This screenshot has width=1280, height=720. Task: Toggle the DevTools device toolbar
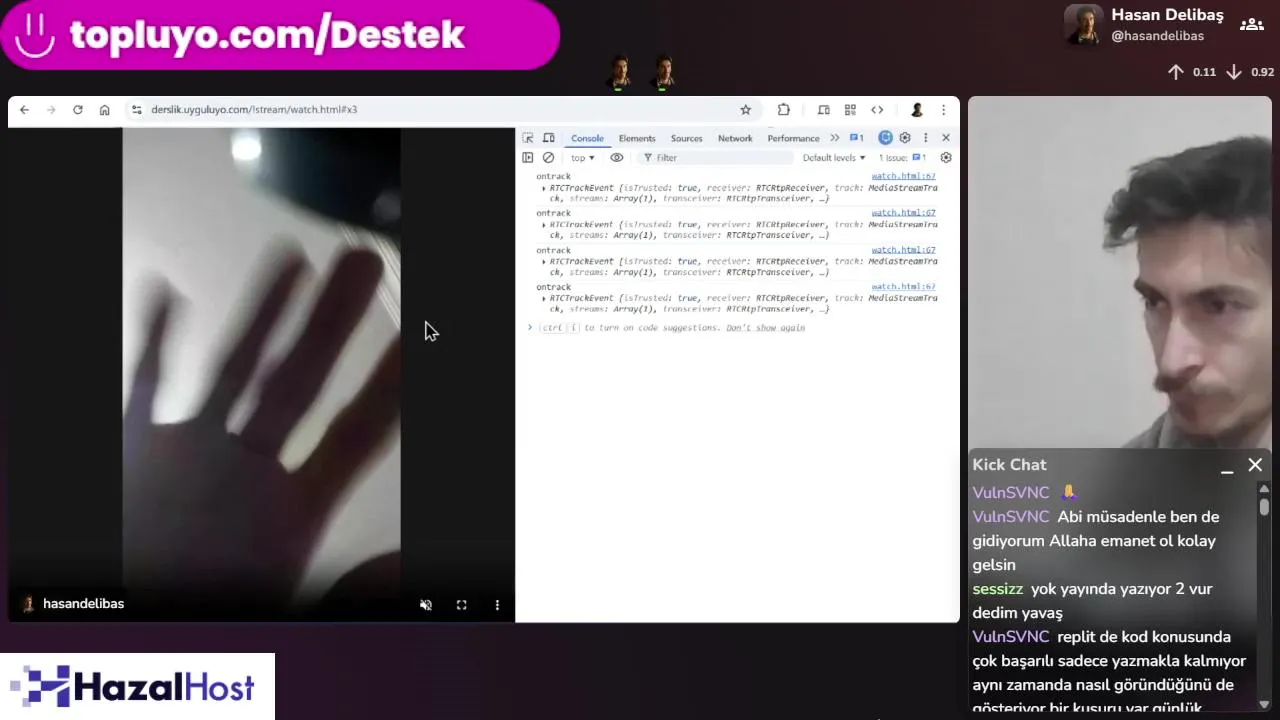pyautogui.click(x=549, y=138)
